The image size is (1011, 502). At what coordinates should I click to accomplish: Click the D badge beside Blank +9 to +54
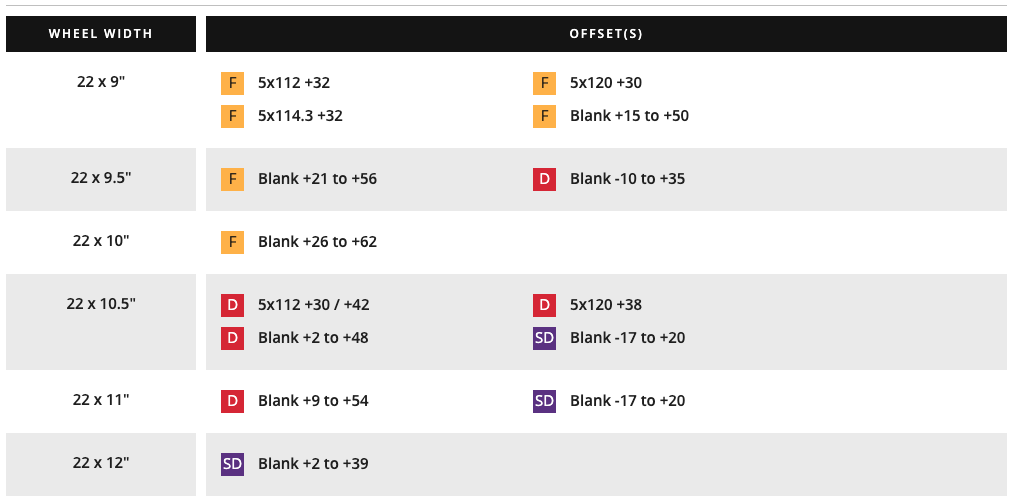point(232,401)
